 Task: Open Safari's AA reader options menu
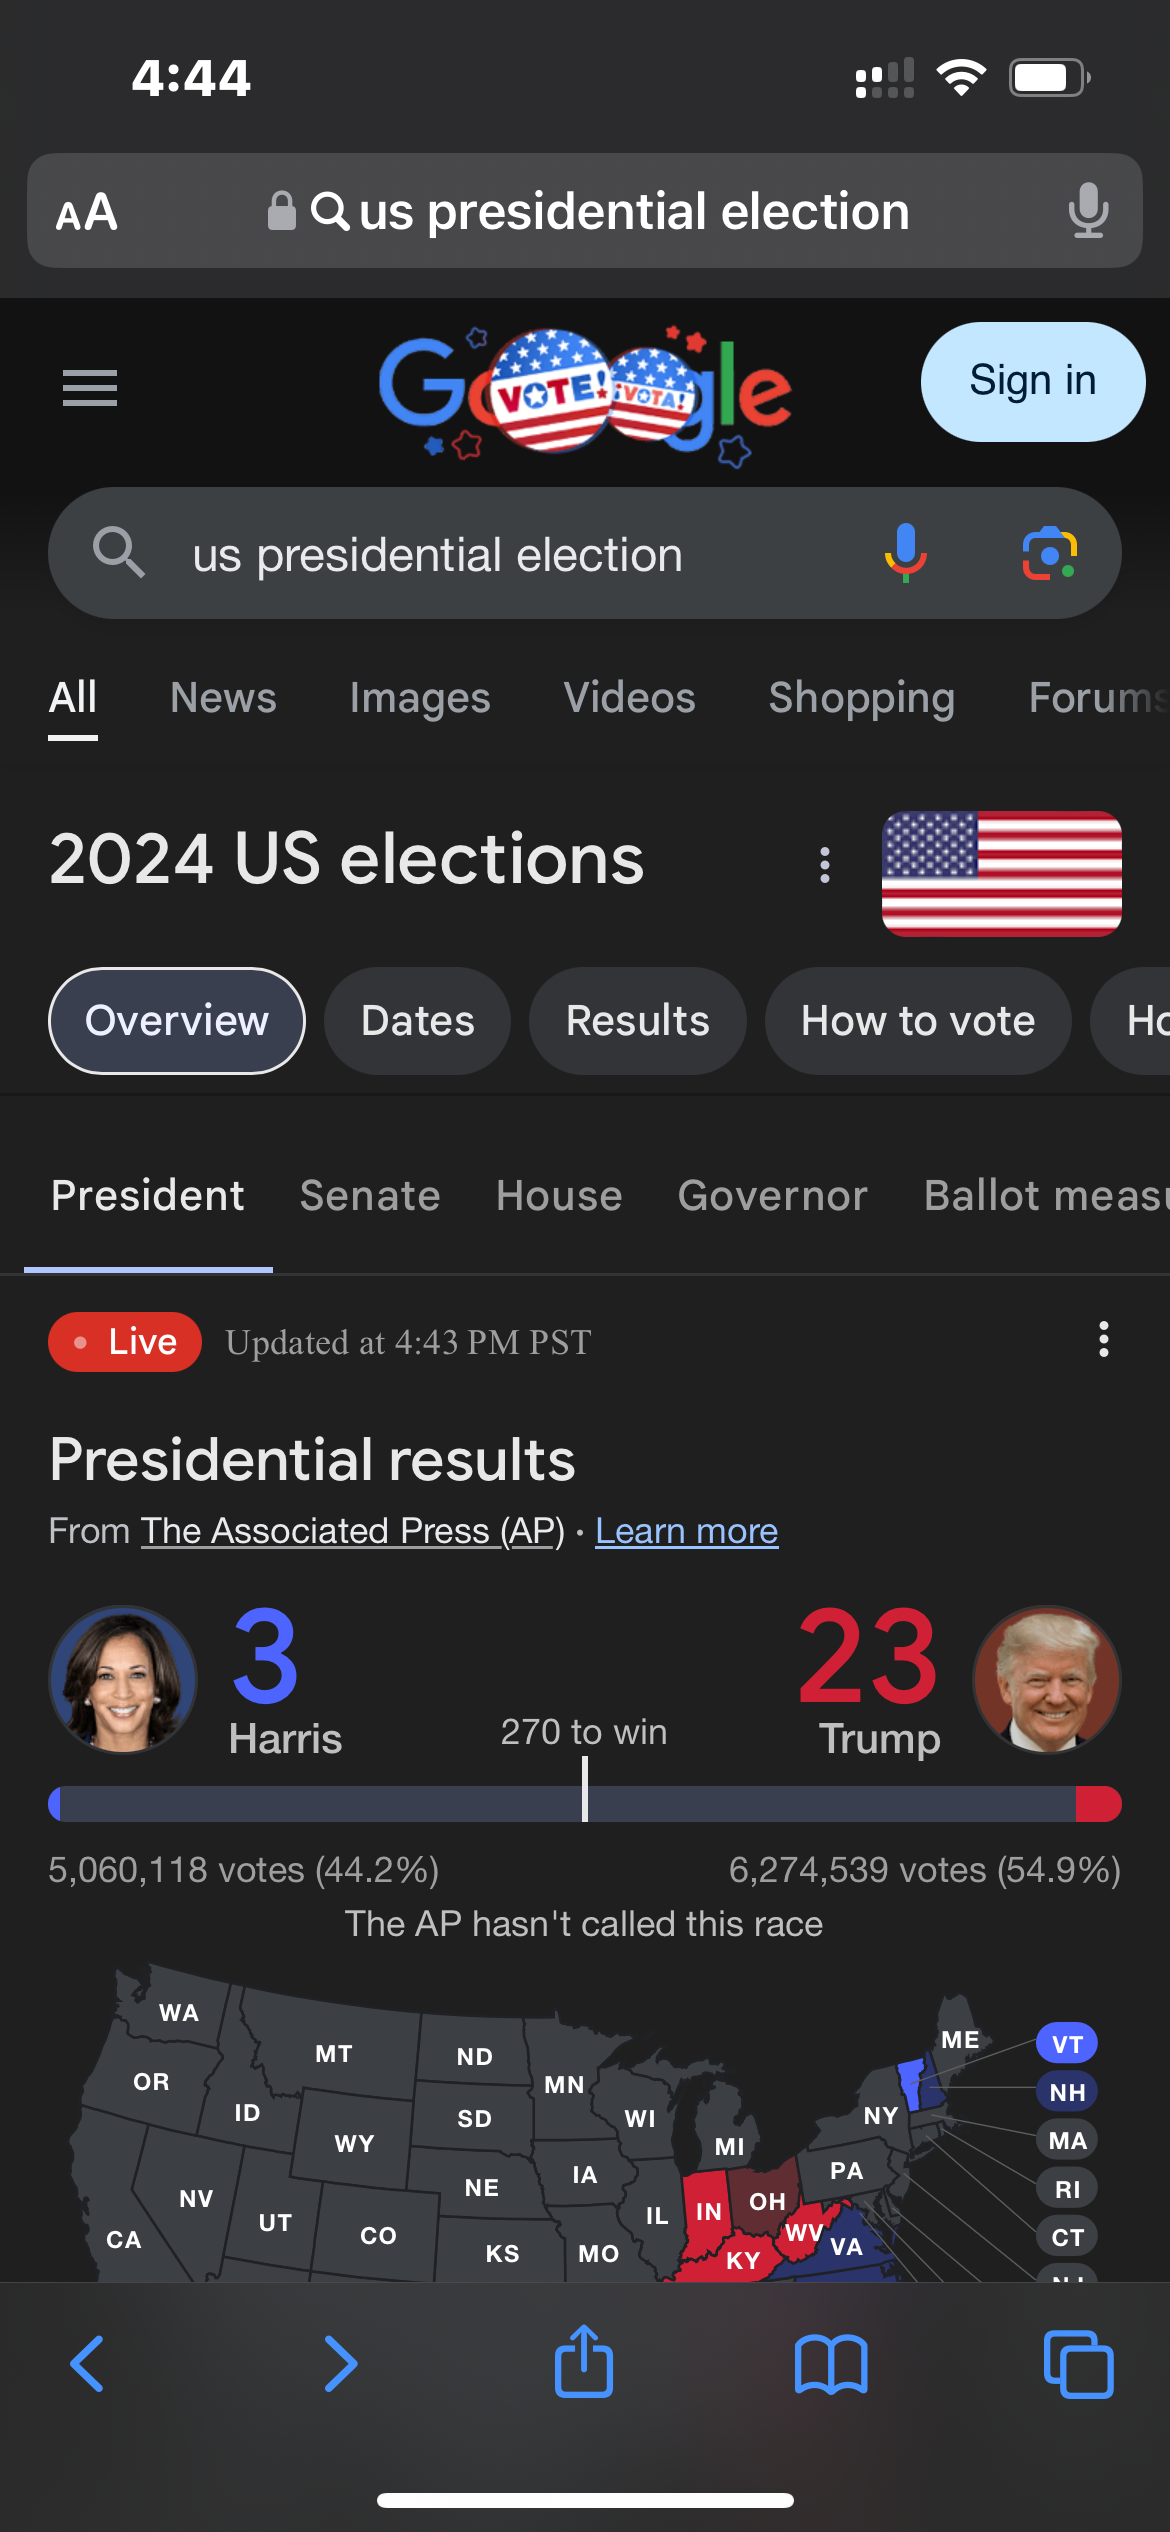[87, 212]
